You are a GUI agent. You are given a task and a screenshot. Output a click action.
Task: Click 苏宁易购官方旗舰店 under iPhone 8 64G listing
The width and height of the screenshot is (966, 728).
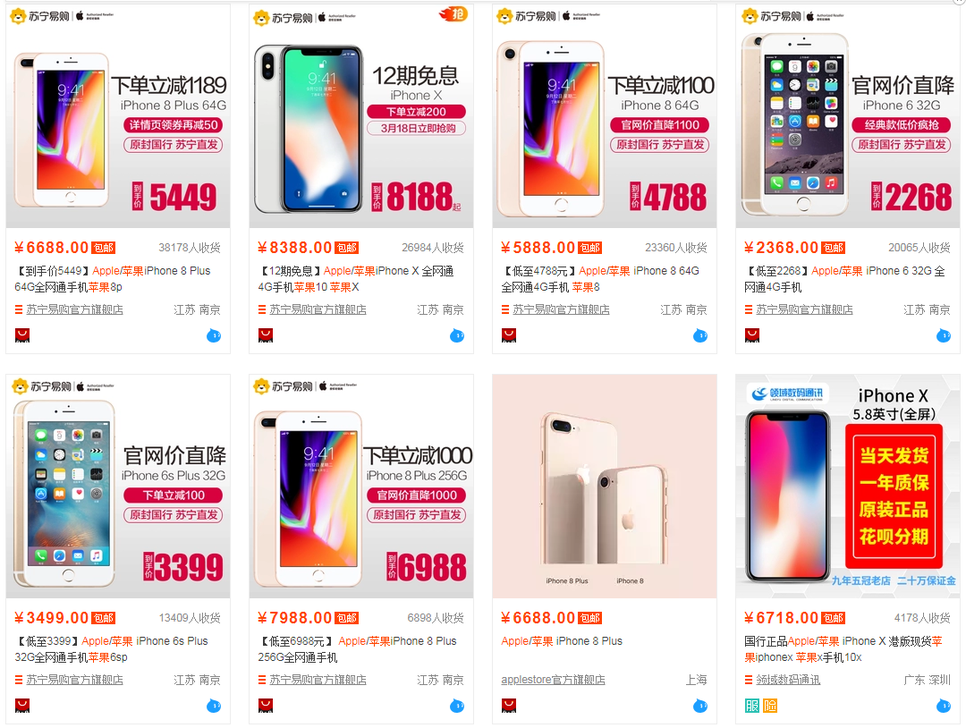[x=561, y=310]
